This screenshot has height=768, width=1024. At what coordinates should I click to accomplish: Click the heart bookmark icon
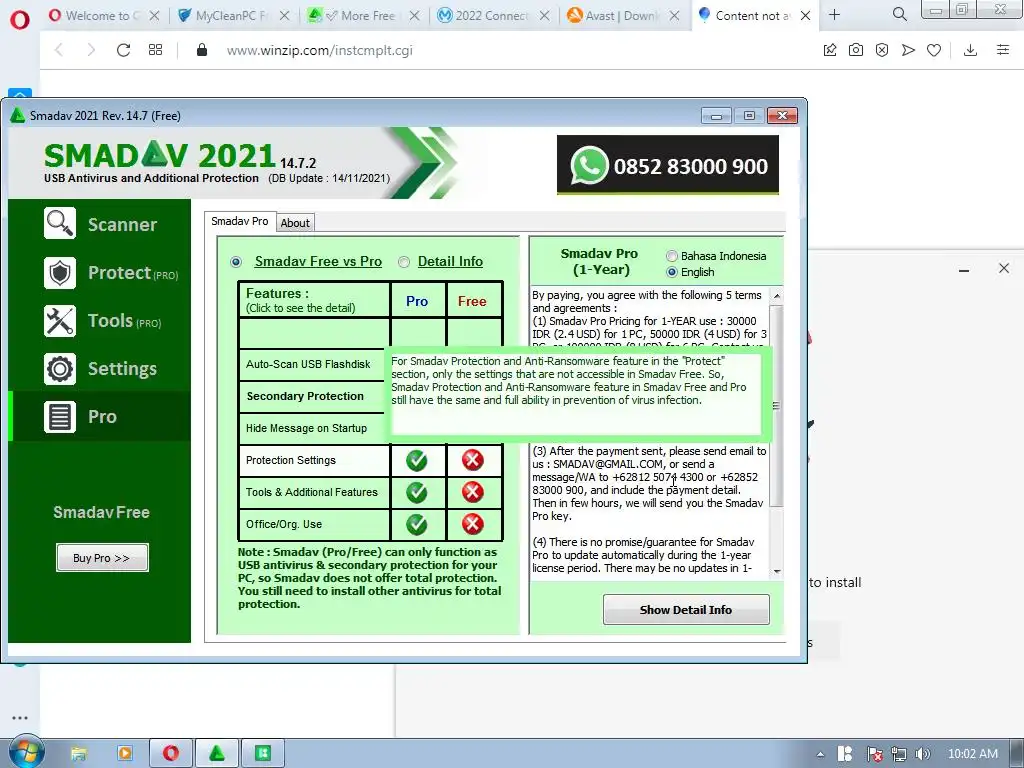pos(934,50)
